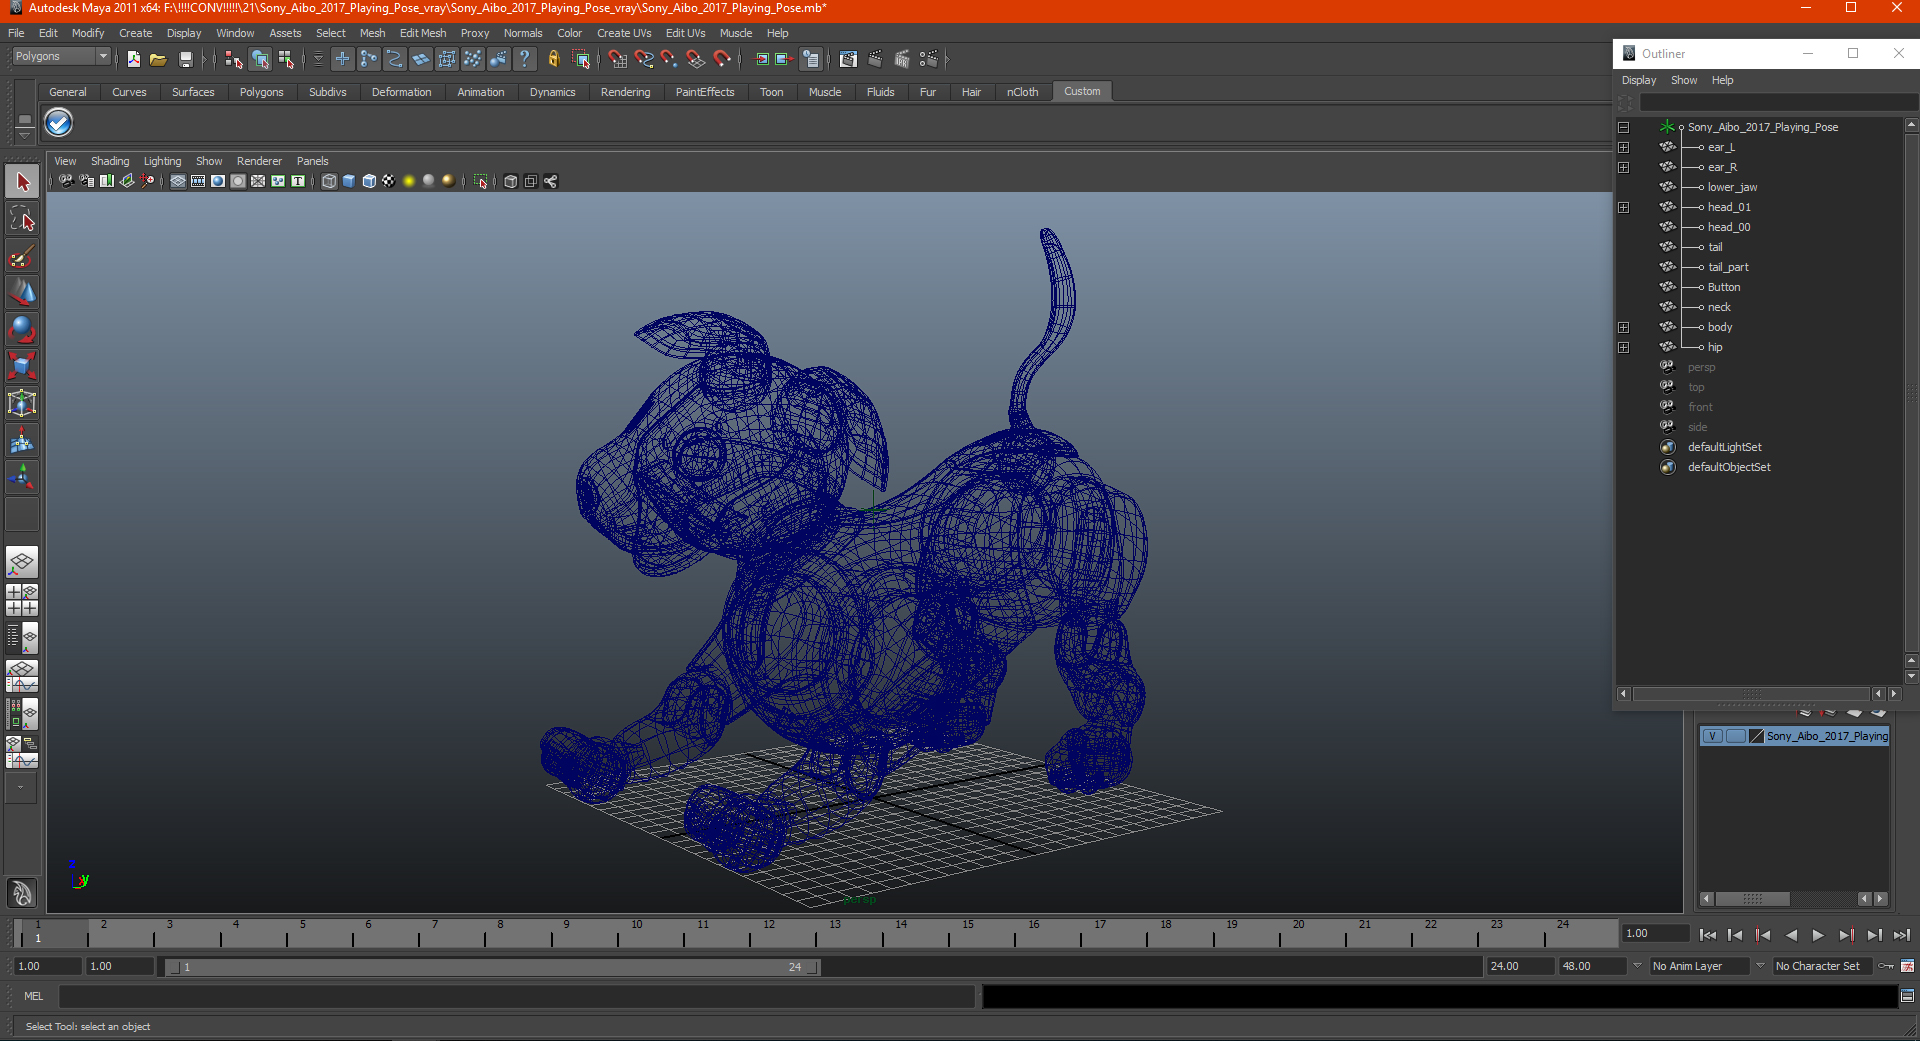Screen dimensions: 1920x1041
Task: Open the Script Editor icon at bottom right
Action: tap(1907, 996)
